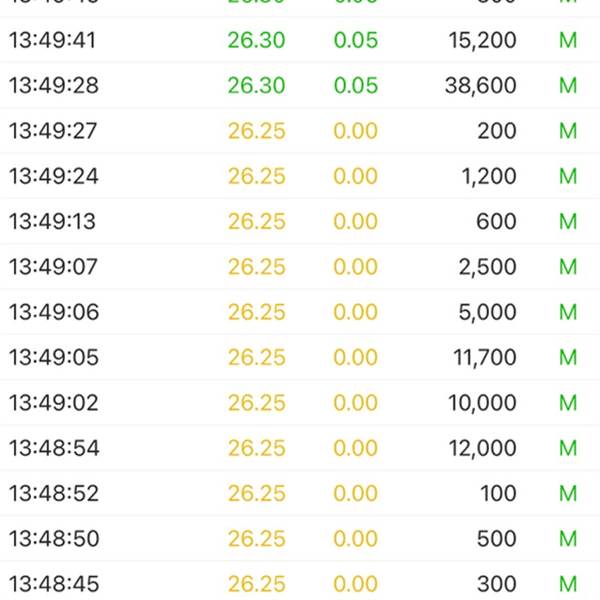Tap the M marker on 10,000 row
Viewport: 600px width, 600px height.
(568, 403)
